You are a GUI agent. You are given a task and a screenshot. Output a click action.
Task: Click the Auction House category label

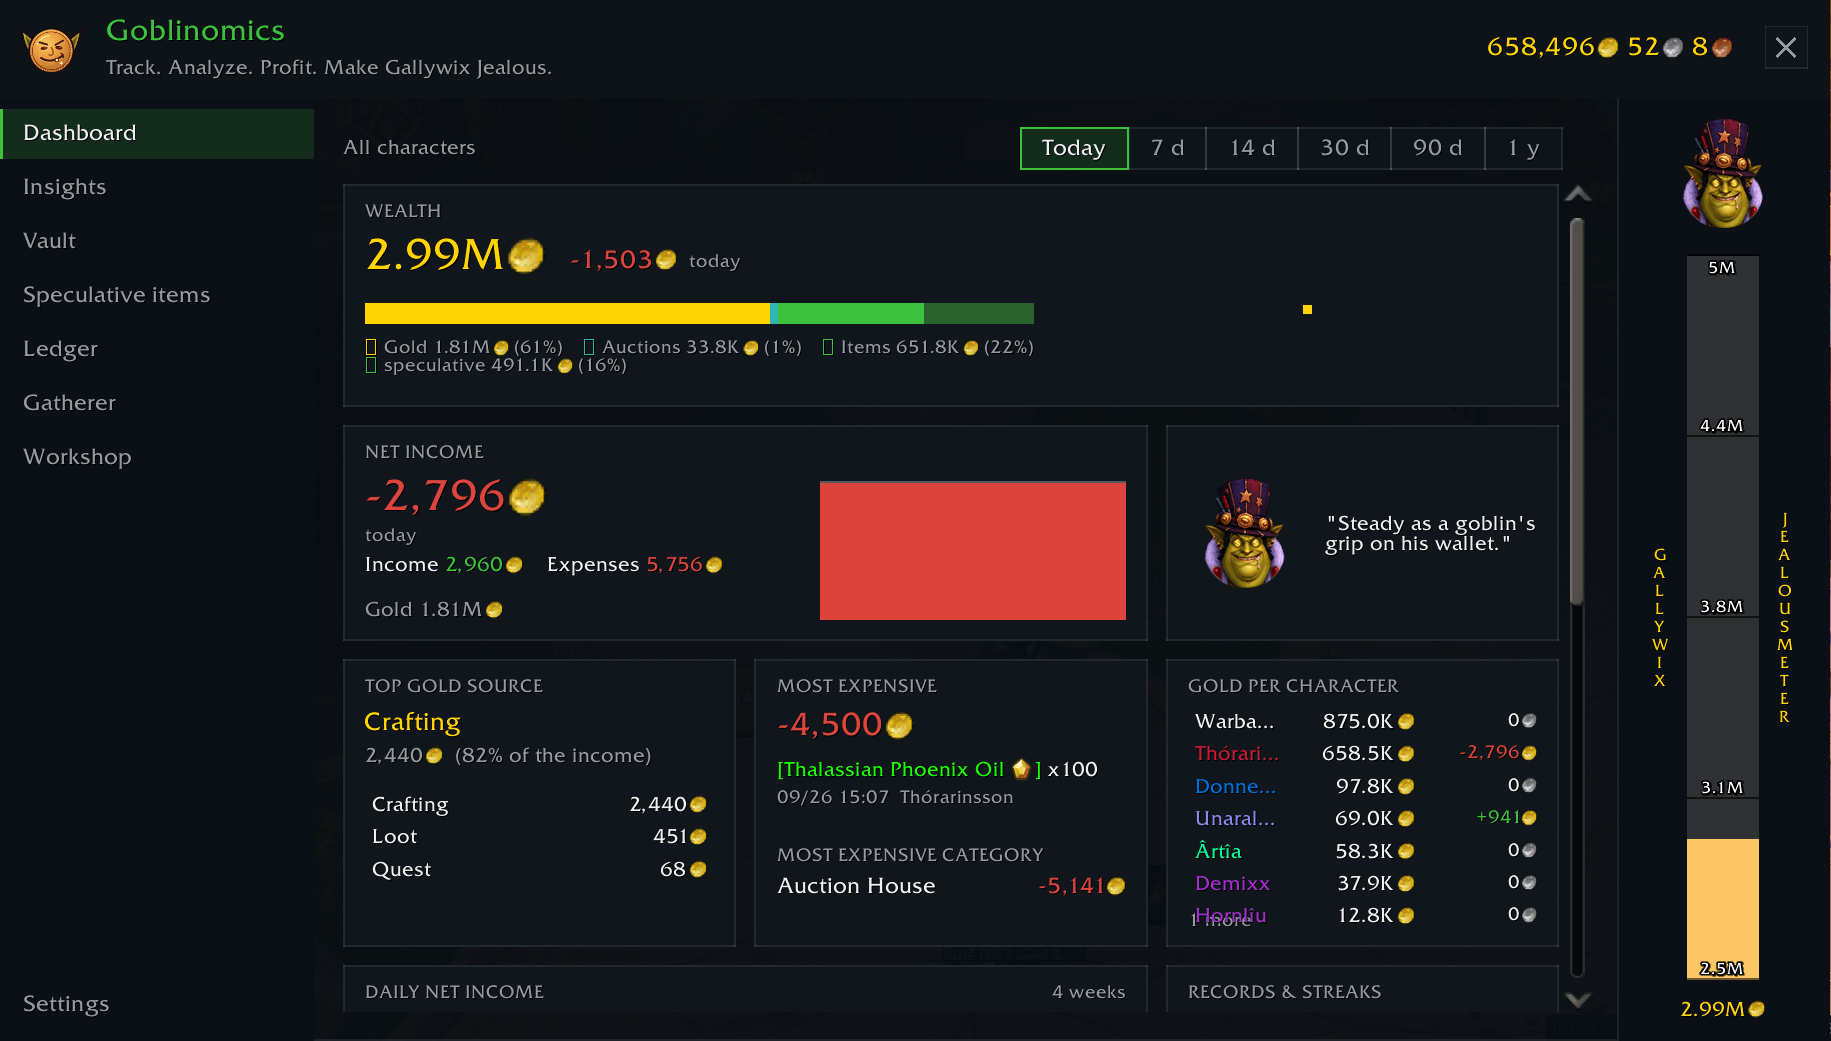(856, 886)
